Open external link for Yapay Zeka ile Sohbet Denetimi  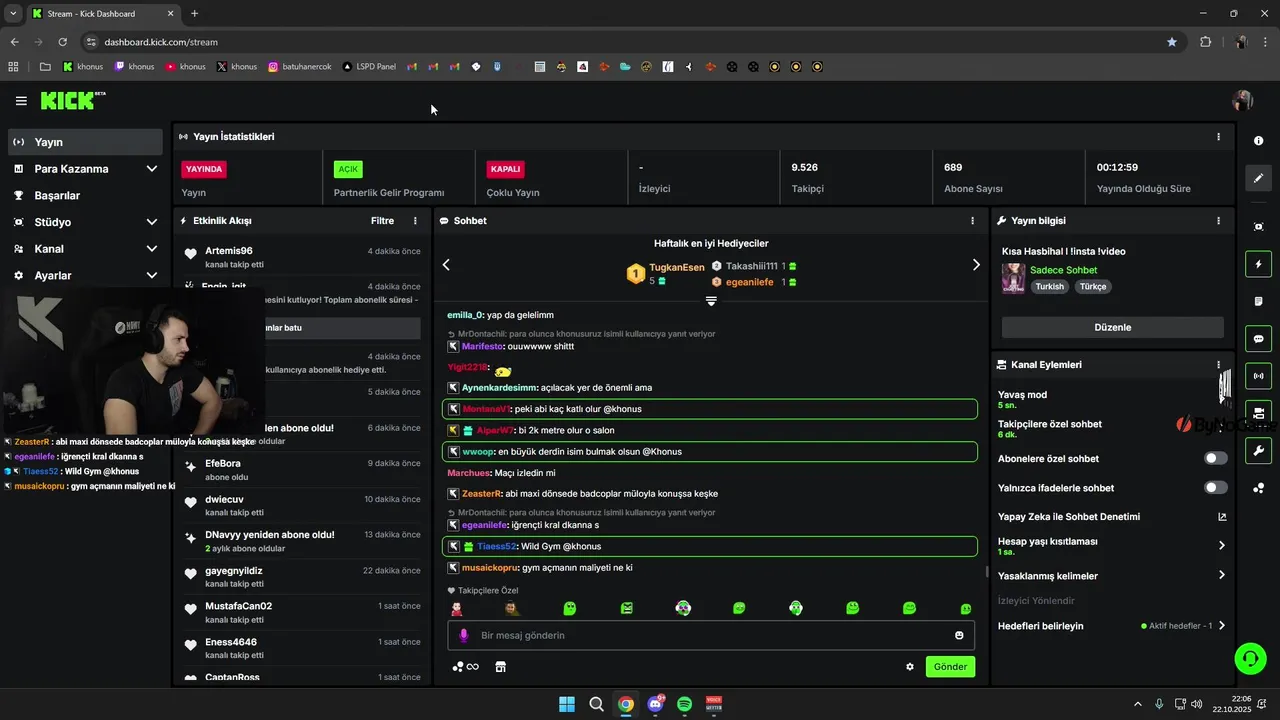point(1221,517)
